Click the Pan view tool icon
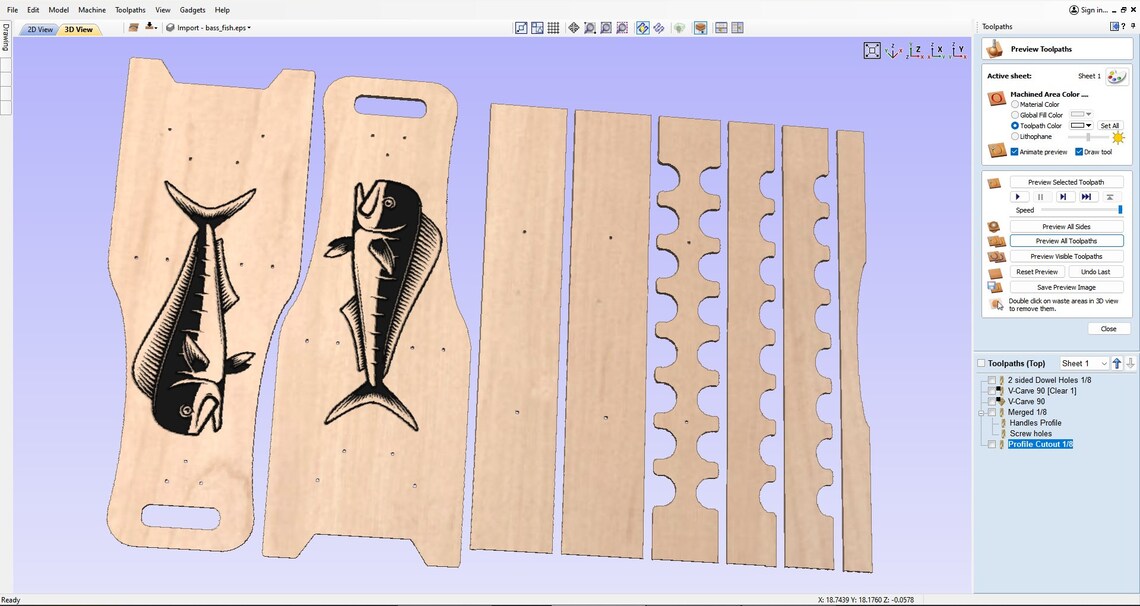 pos(573,27)
